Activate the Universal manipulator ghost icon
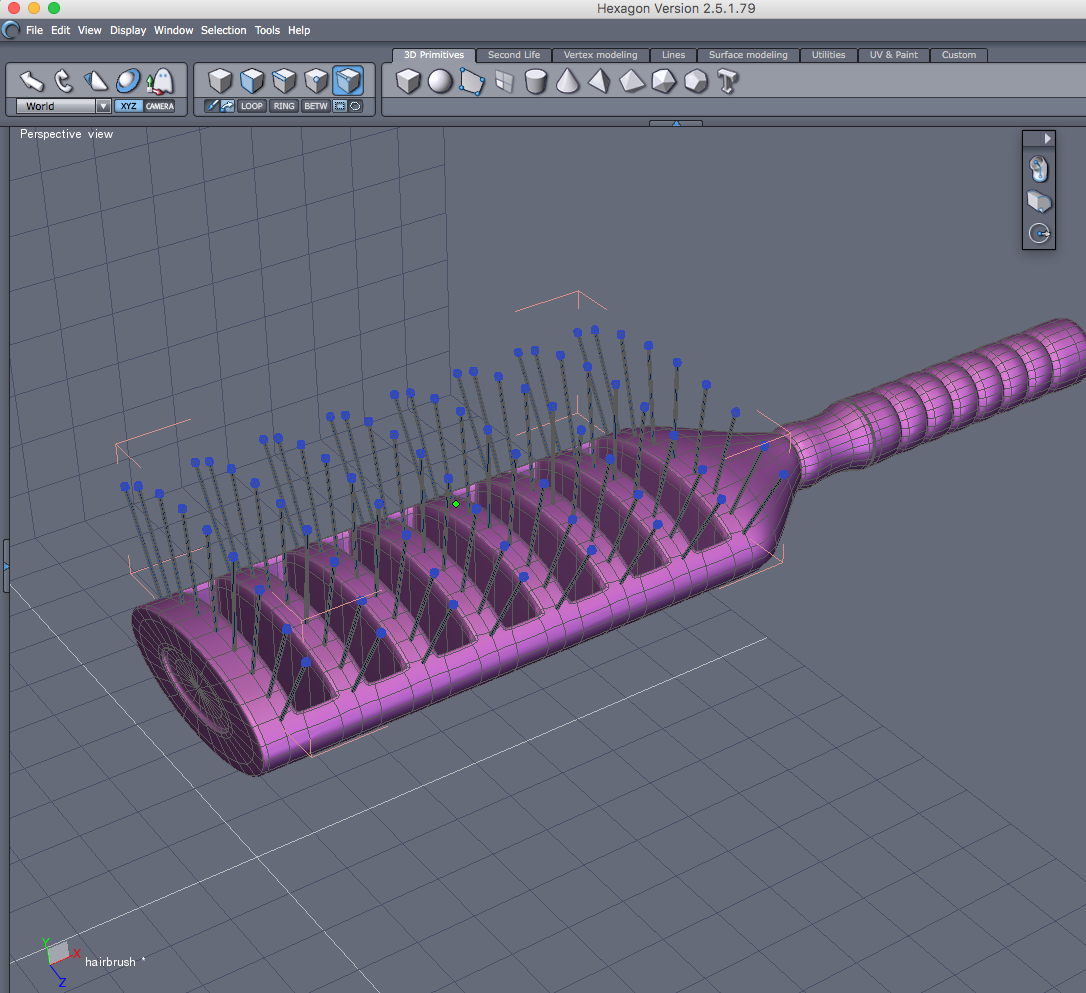The image size is (1086, 993). (160, 81)
